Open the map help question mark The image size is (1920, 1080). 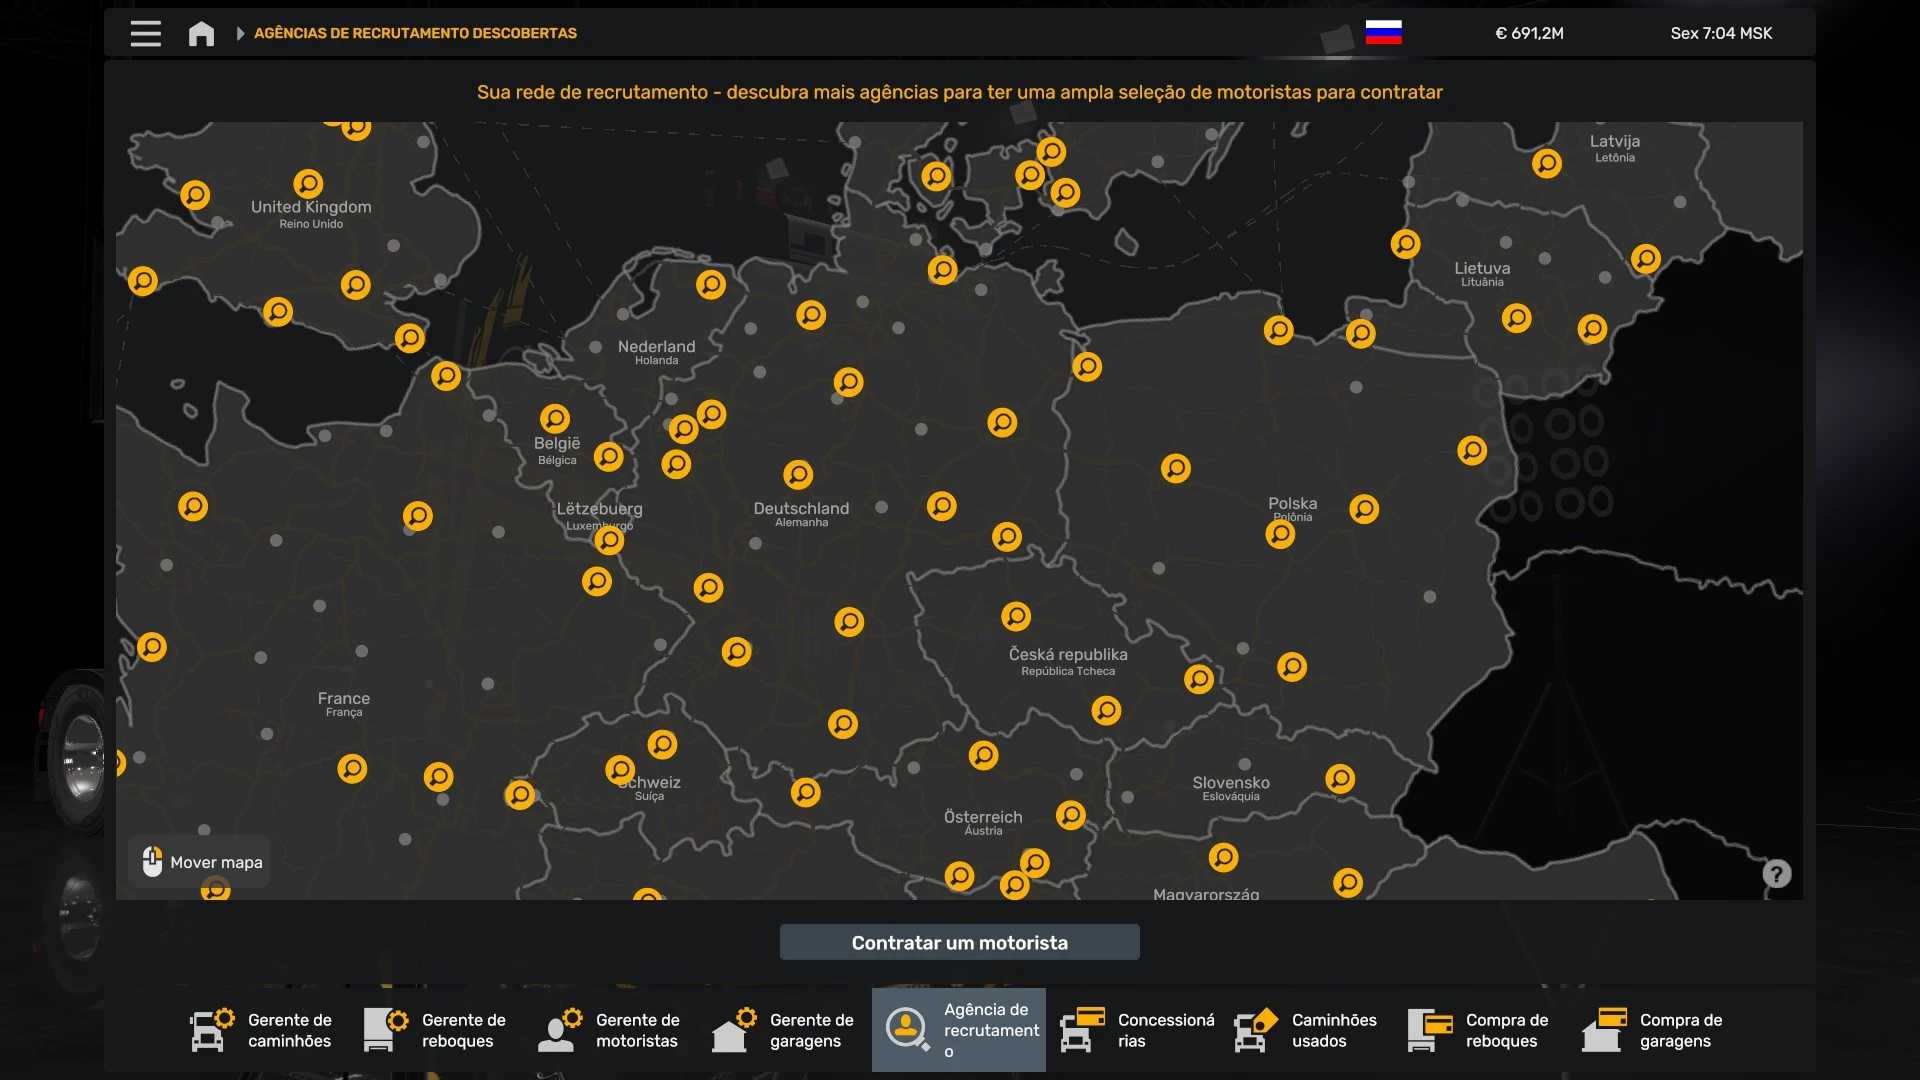[x=1776, y=874]
